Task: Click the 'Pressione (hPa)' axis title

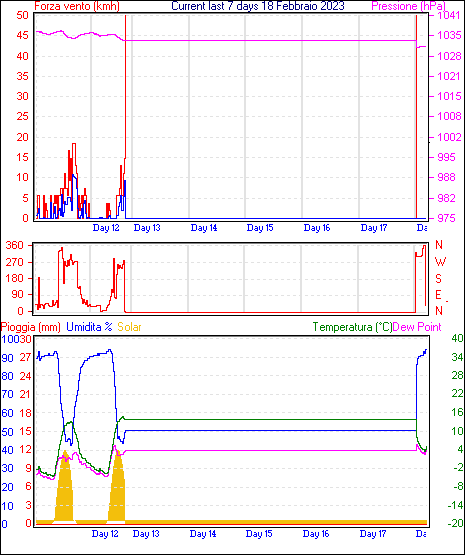Action: [408, 6]
